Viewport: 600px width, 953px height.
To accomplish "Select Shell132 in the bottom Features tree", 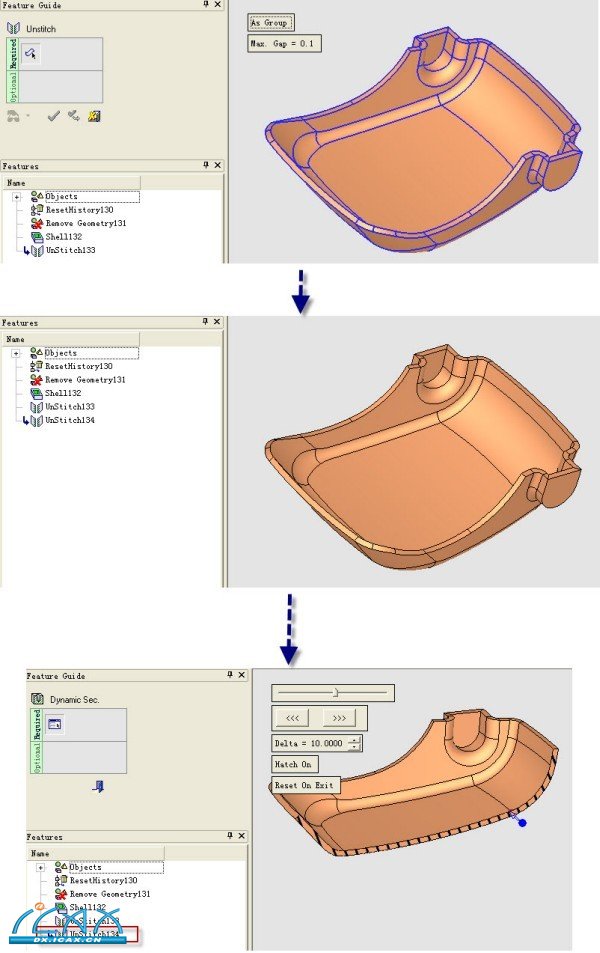I will click(x=88, y=907).
